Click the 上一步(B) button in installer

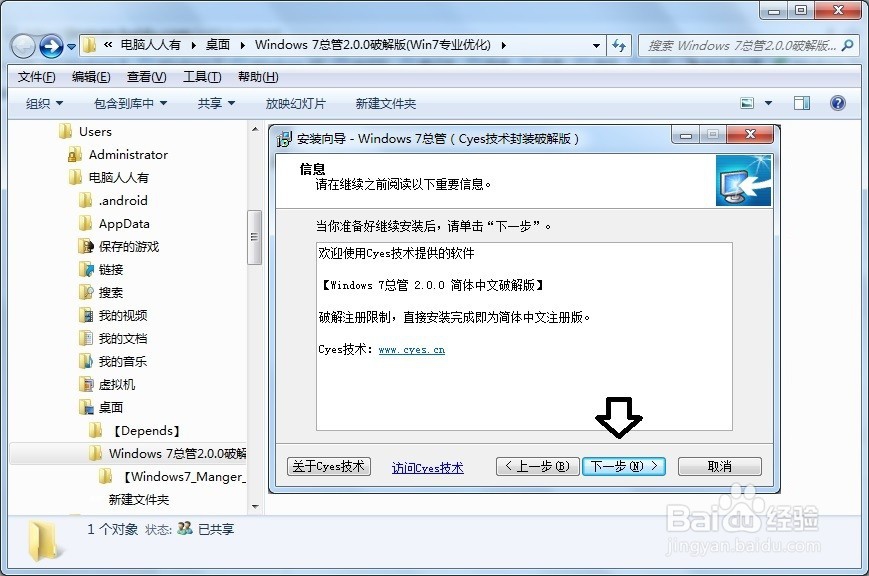(537, 466)
